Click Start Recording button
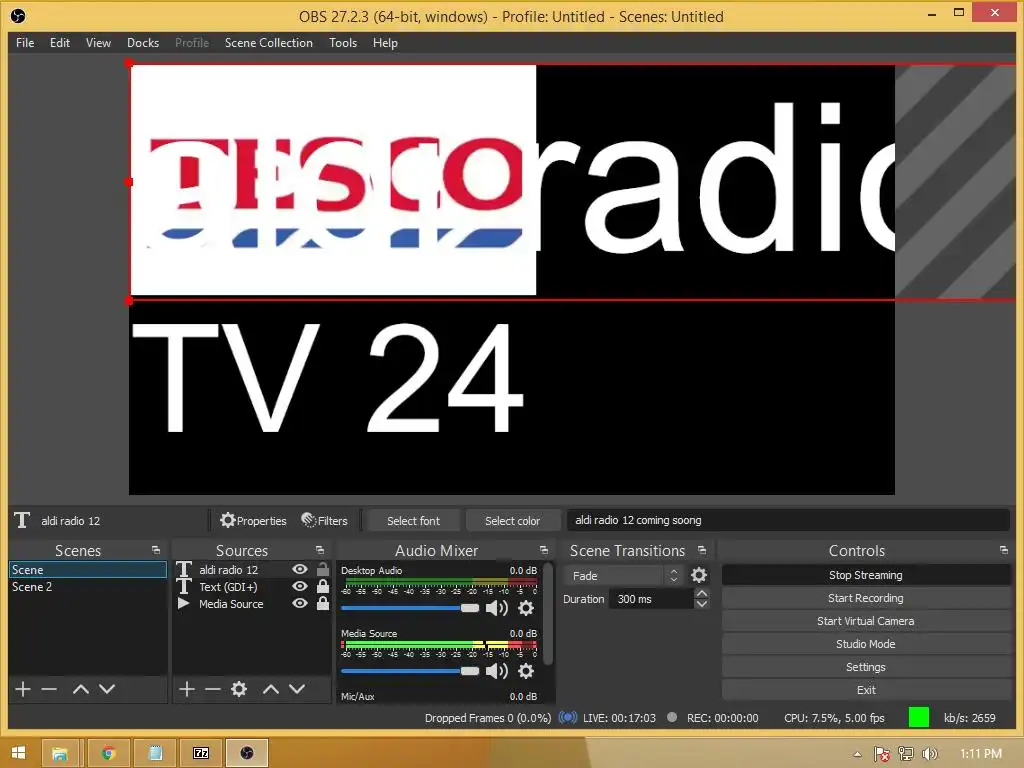The height and width of the screenshot is (768, 1024). (x=866, y=598)
